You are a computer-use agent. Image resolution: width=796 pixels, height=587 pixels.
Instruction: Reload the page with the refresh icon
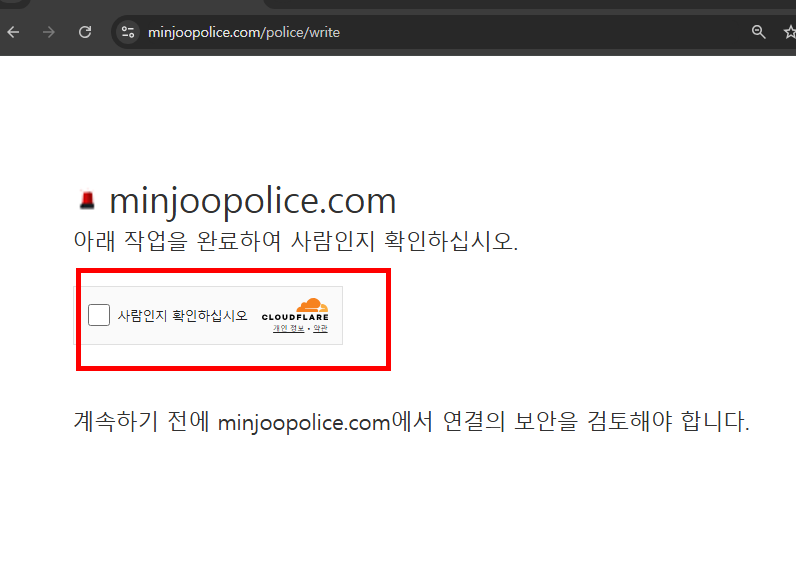click(x=85, y=32)
